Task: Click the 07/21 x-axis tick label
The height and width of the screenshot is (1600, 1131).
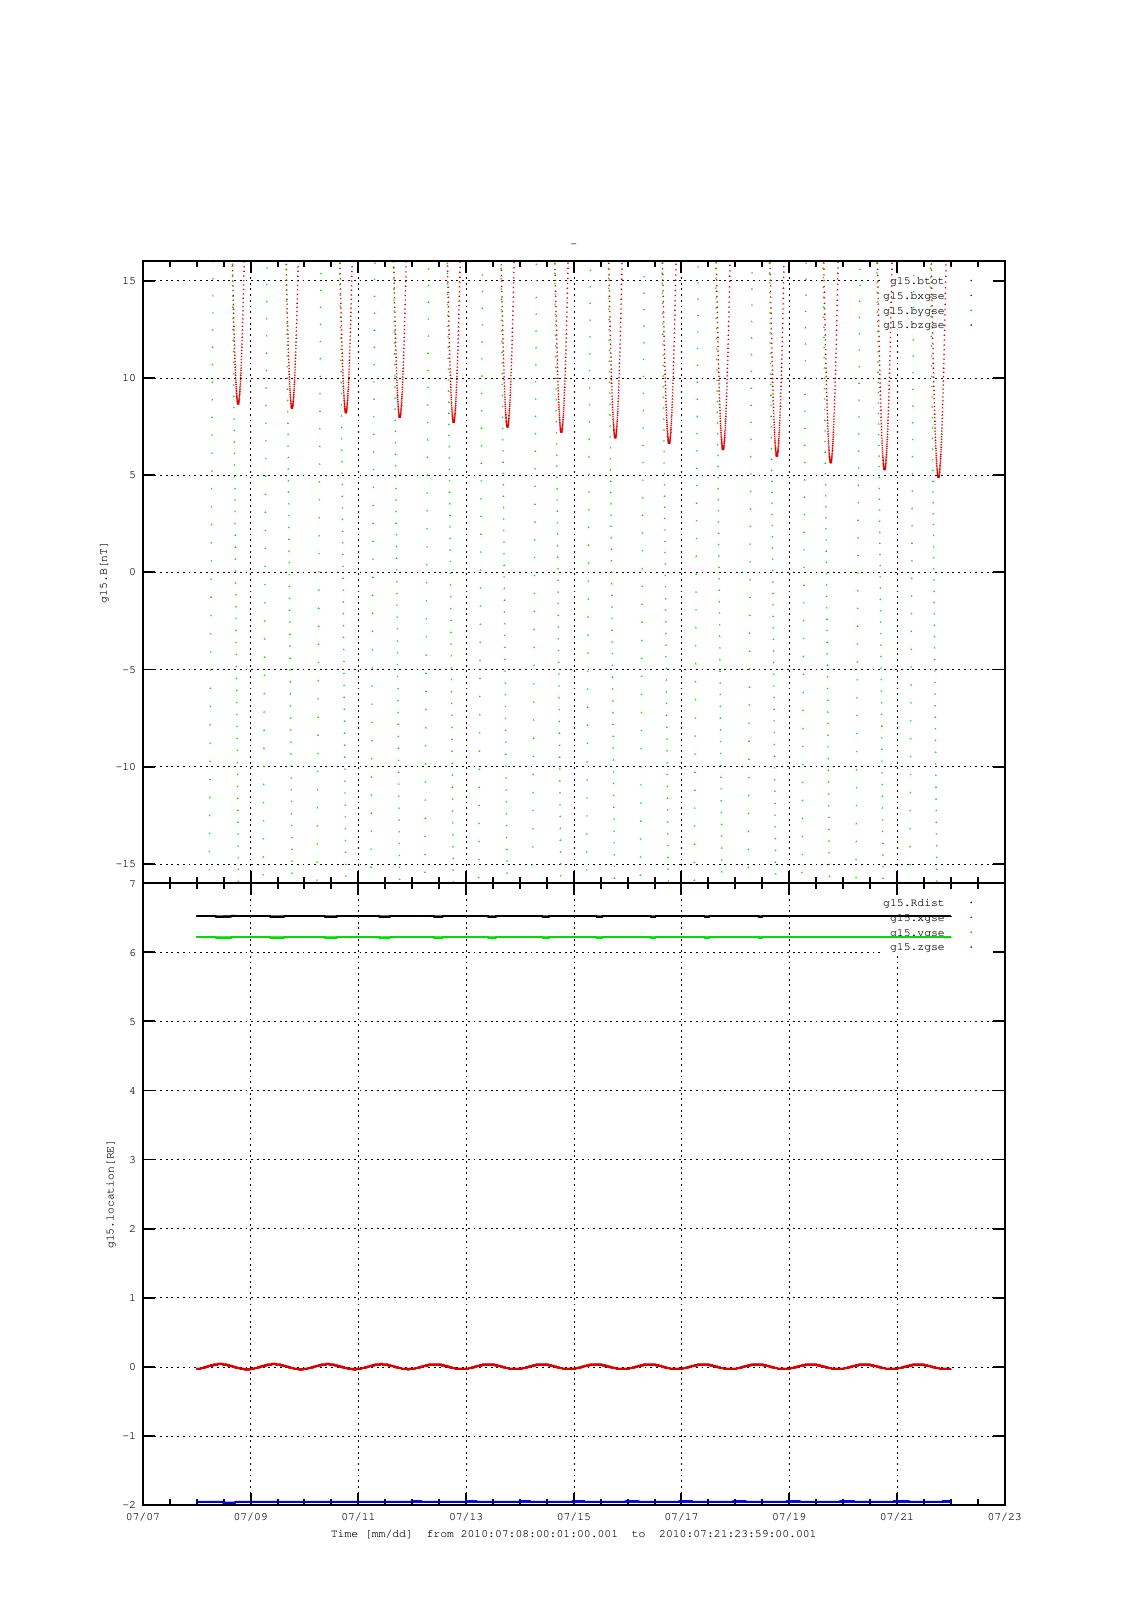Action: pos(897,1517)
